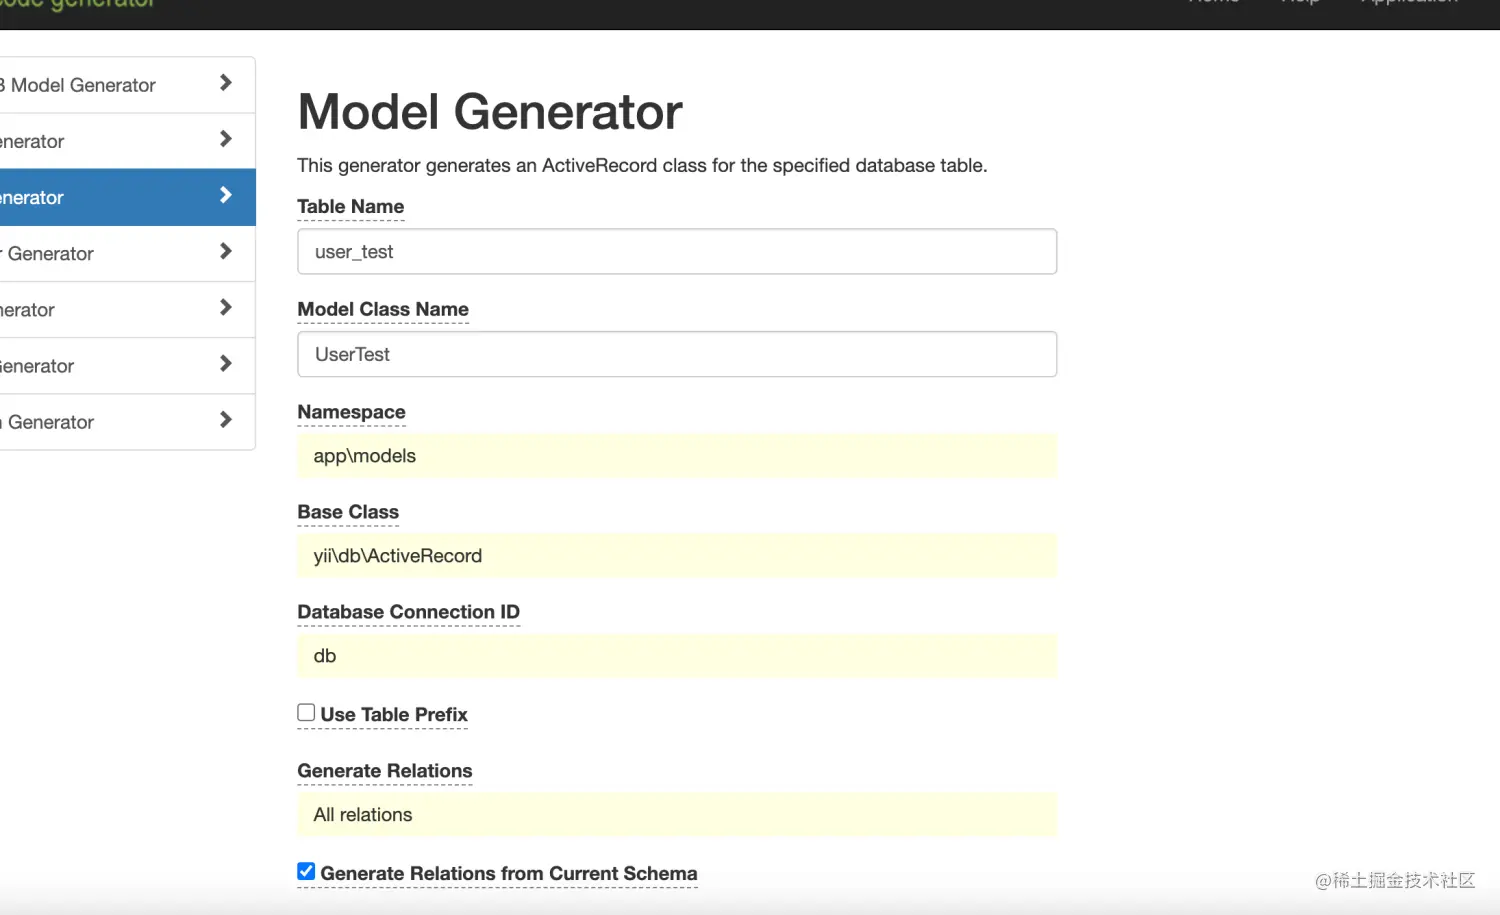Image resolution: width=1500 pixels, height=915 pixels.
Task: Focus the Table Name input field
Action: (x=676, y=252)
